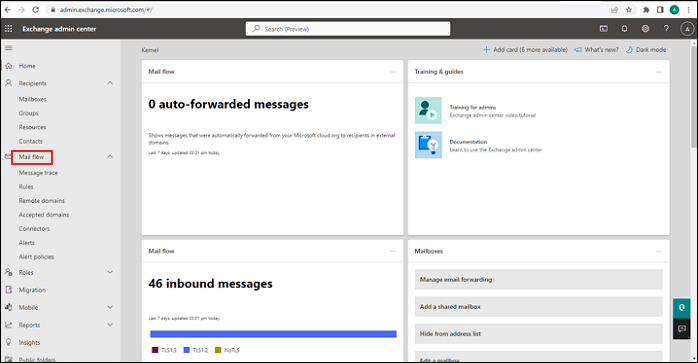Open Cloud Shell icon in header
This screenshot has height=363, width=698.
pyautogui.click(x=604, y=29)
